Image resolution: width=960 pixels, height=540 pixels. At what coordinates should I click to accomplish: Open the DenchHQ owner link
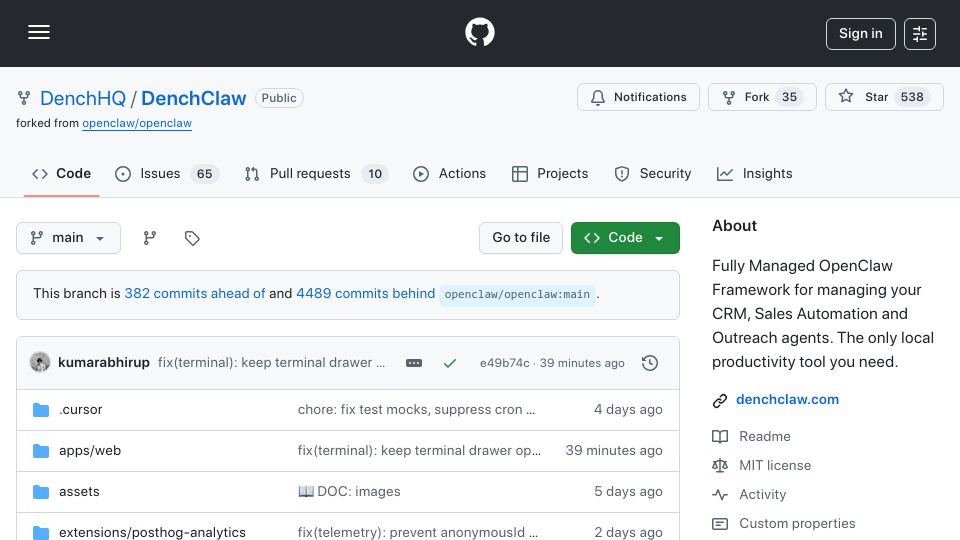coord(83,98)
